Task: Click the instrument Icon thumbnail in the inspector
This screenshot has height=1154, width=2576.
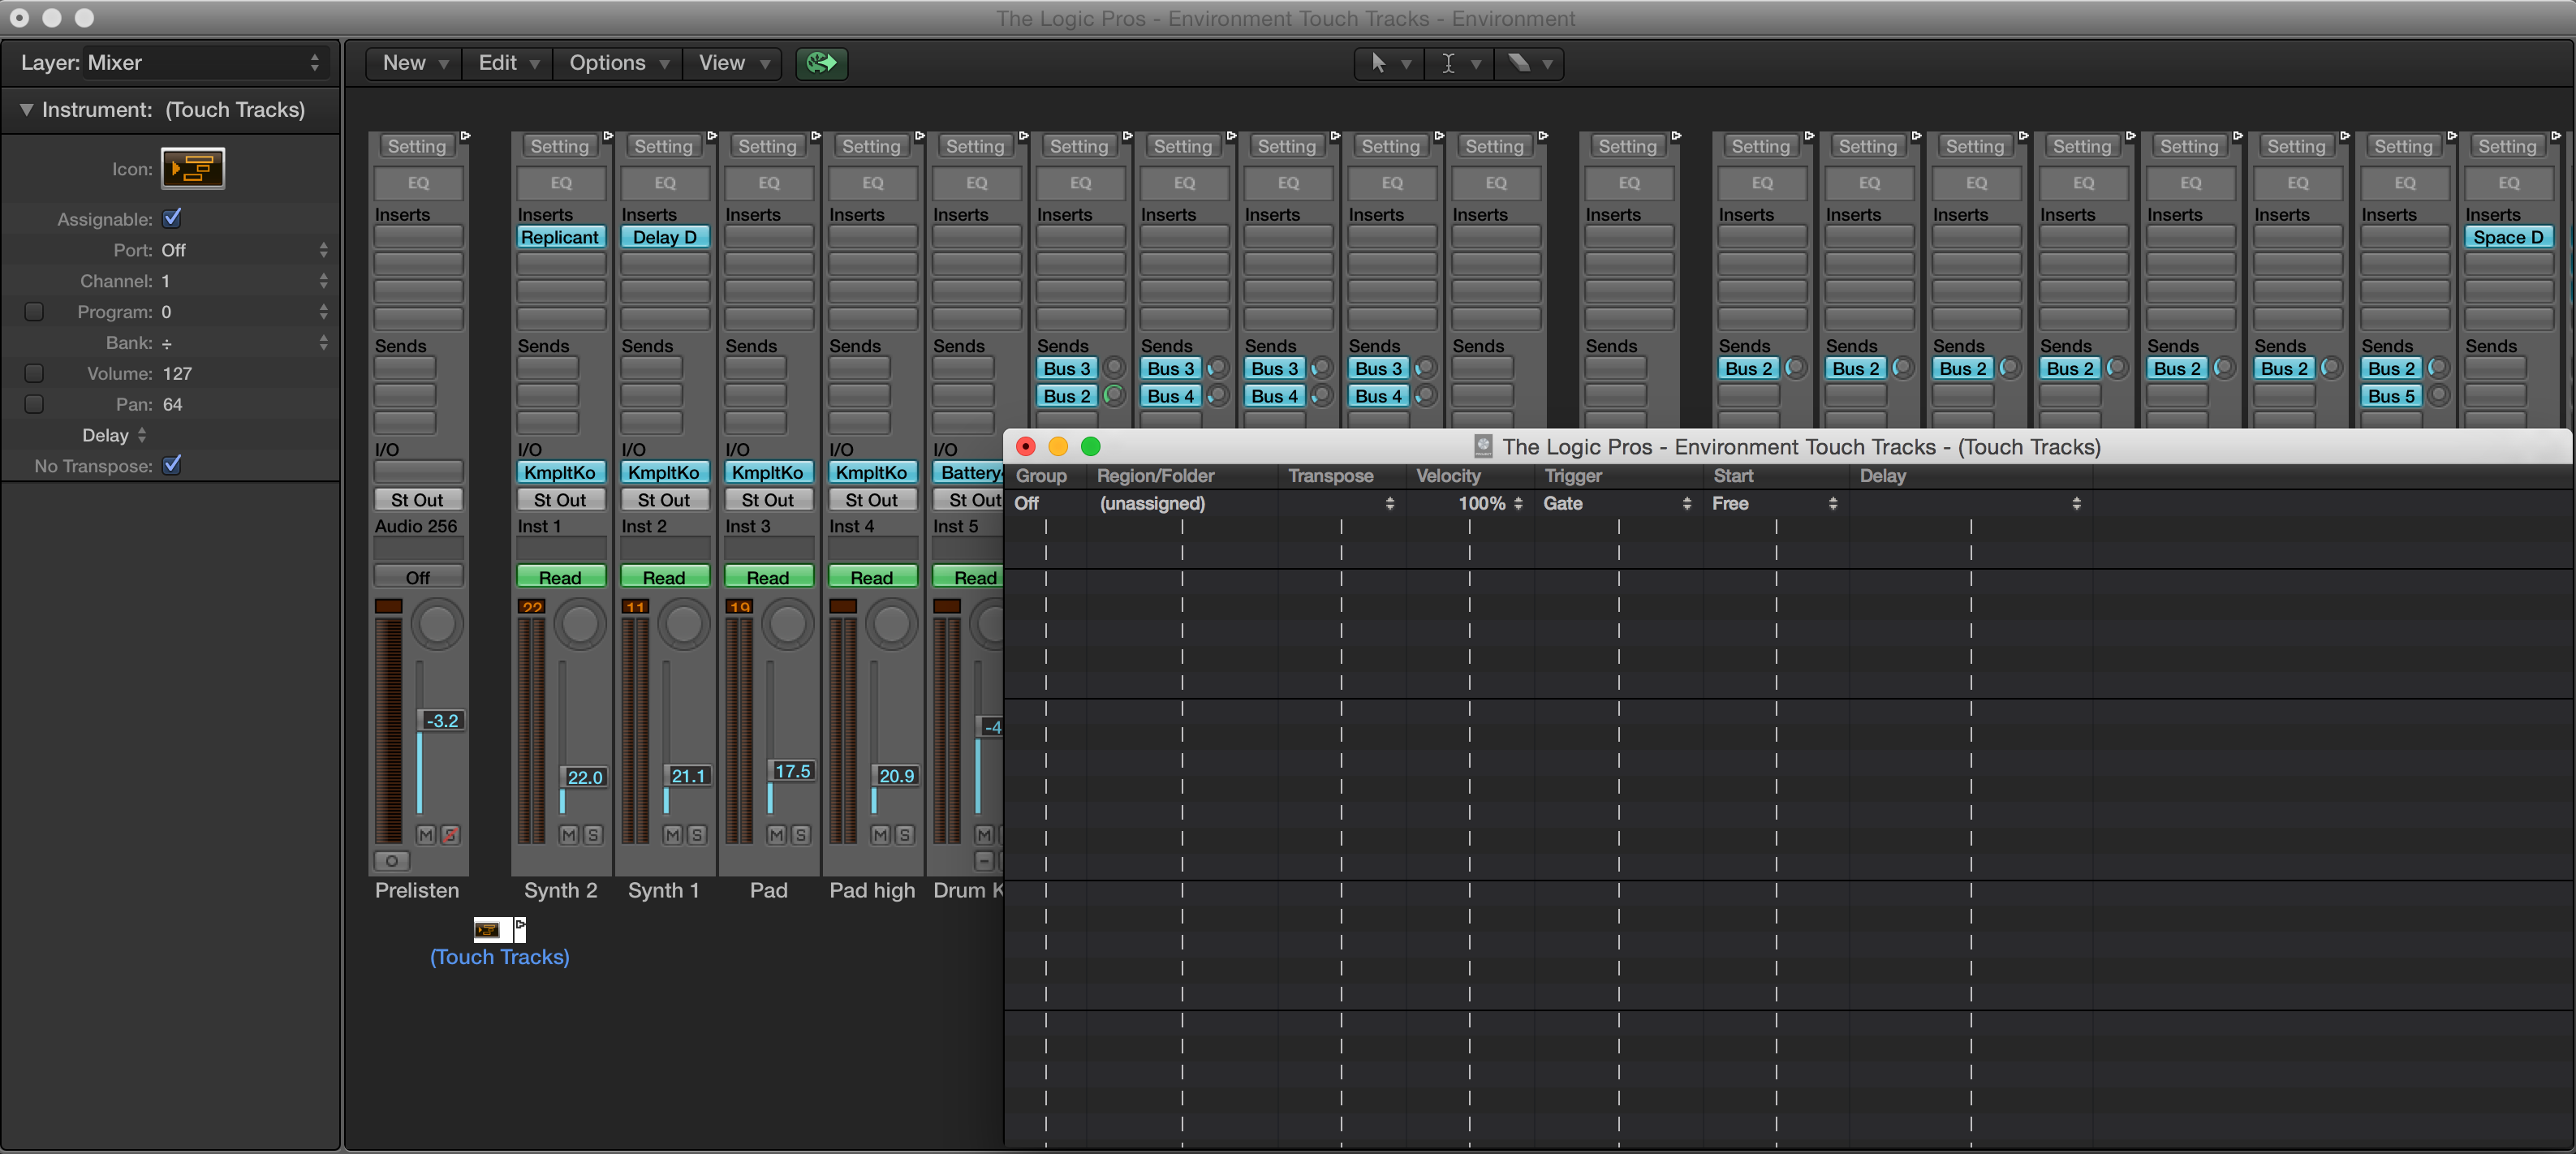Action: click(x=192, y=168)
